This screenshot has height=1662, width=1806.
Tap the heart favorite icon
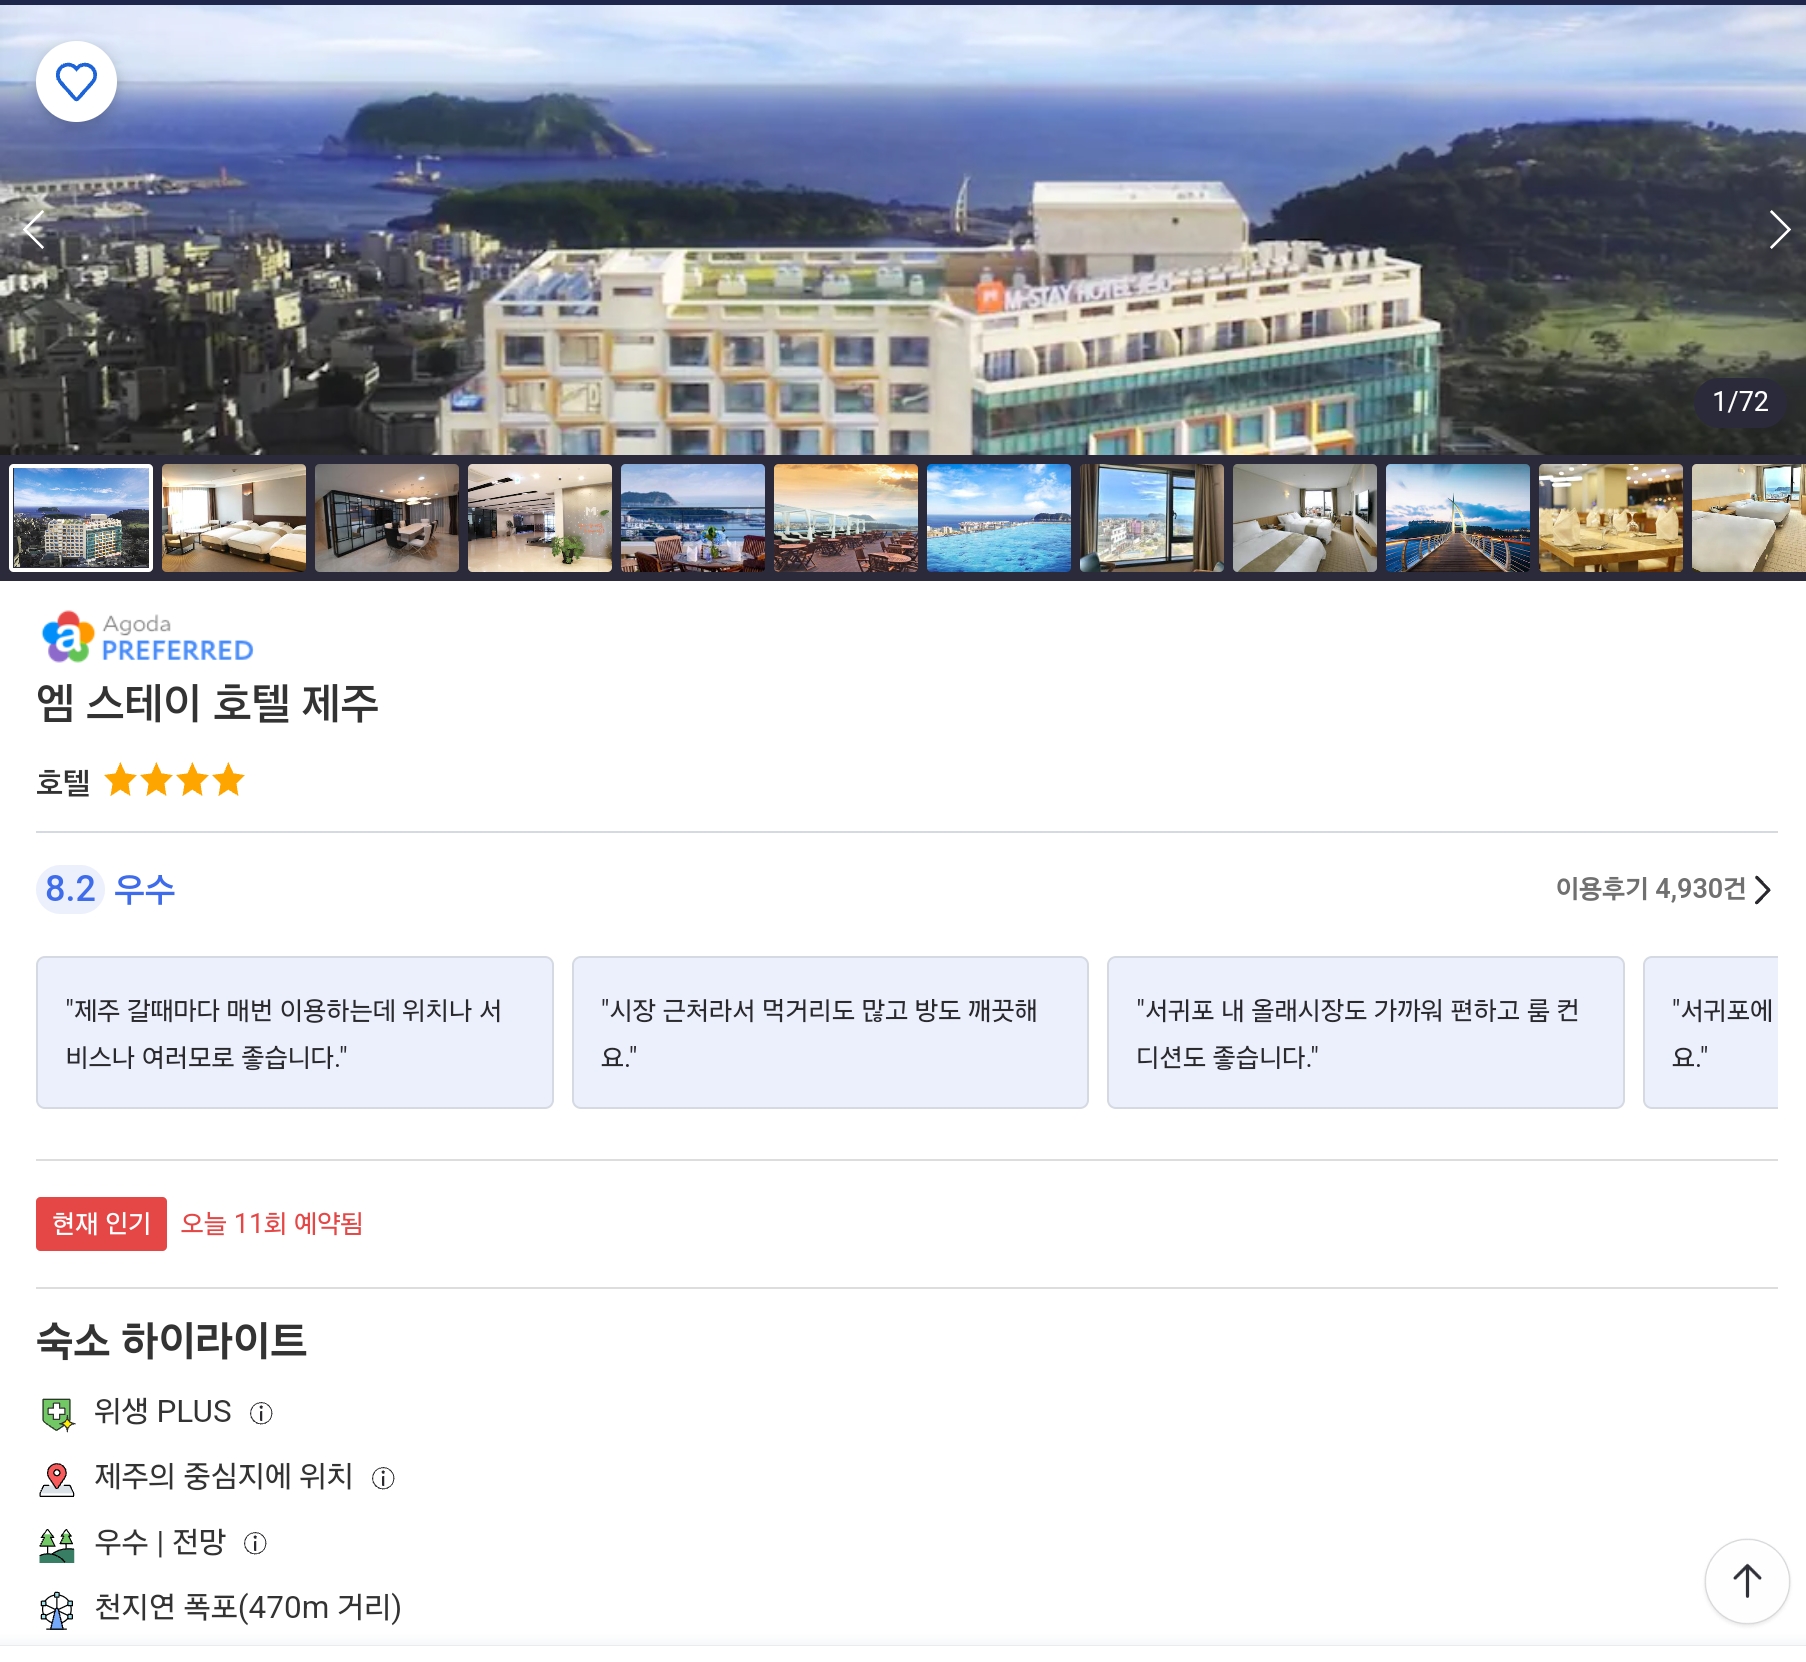point(76,81)
